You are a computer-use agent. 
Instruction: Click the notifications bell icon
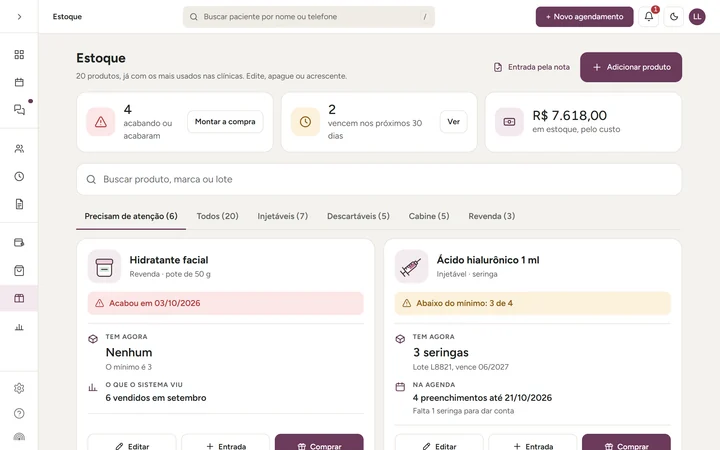click(x=649, y=17)
